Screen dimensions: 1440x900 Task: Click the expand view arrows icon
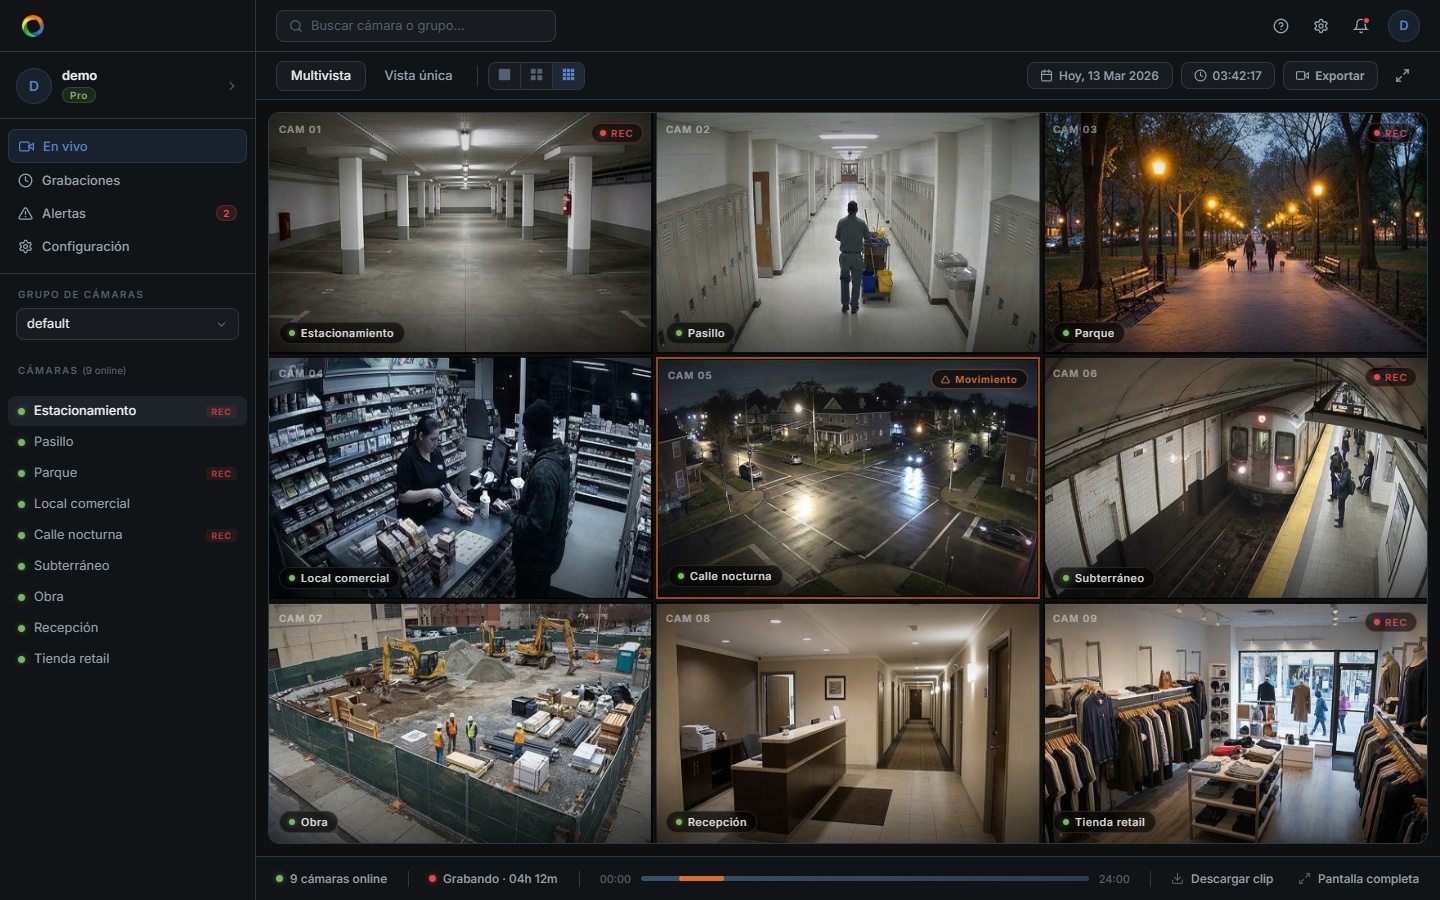1402,76
